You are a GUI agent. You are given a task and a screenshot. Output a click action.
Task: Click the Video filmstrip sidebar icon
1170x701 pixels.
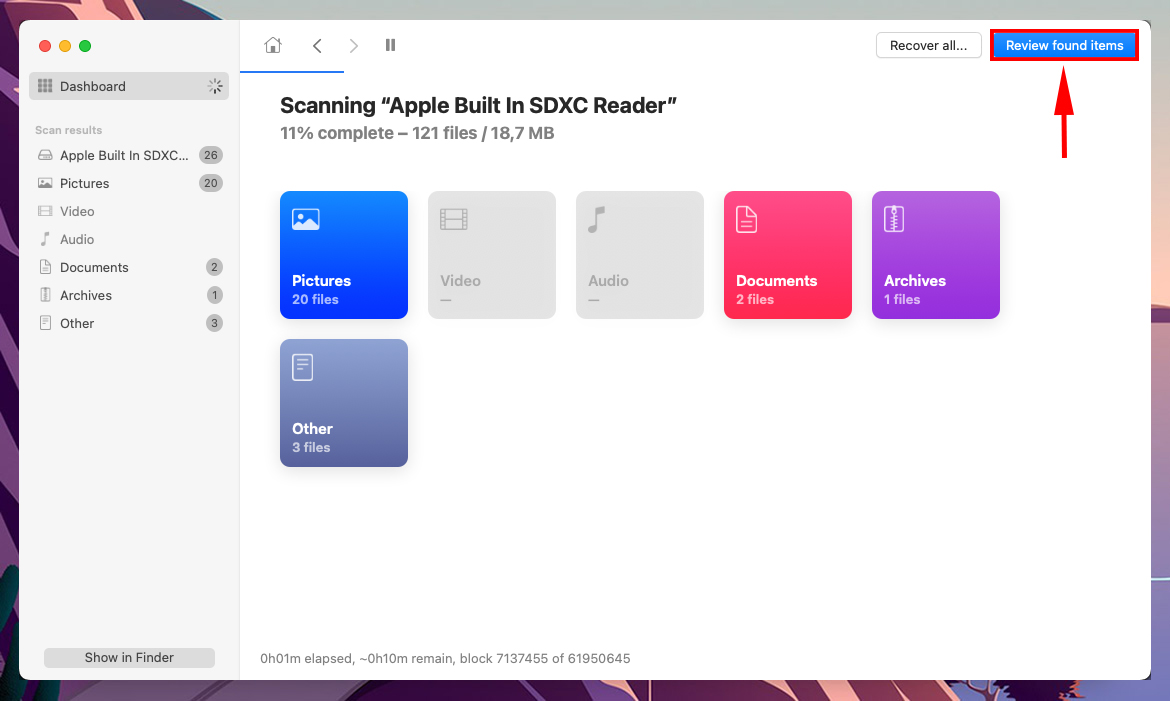pyautogui.click(x=45, y=211)
